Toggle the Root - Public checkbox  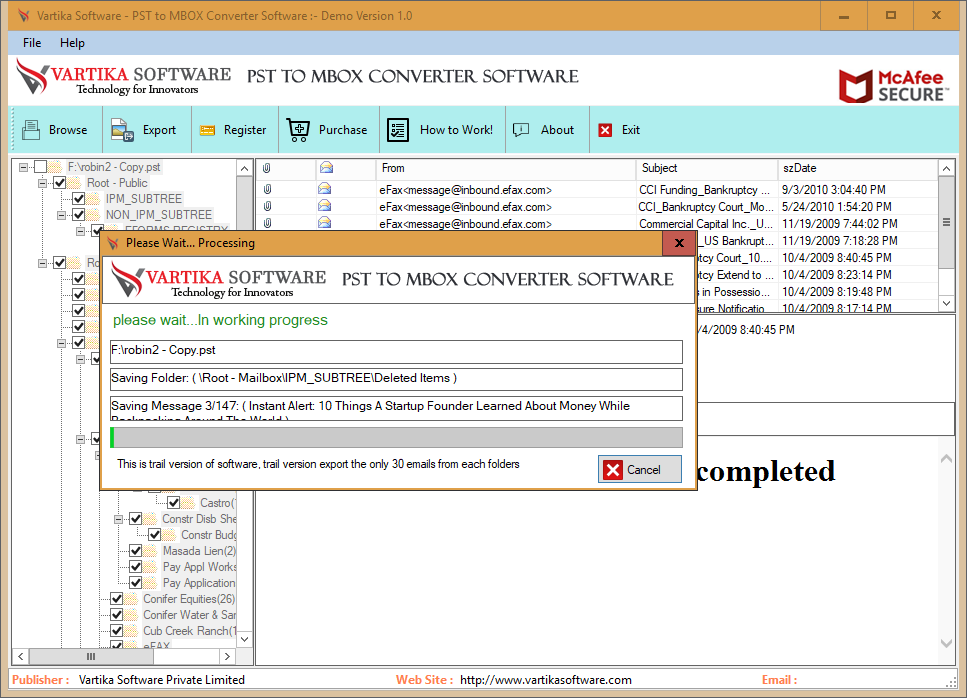point(60,183)
